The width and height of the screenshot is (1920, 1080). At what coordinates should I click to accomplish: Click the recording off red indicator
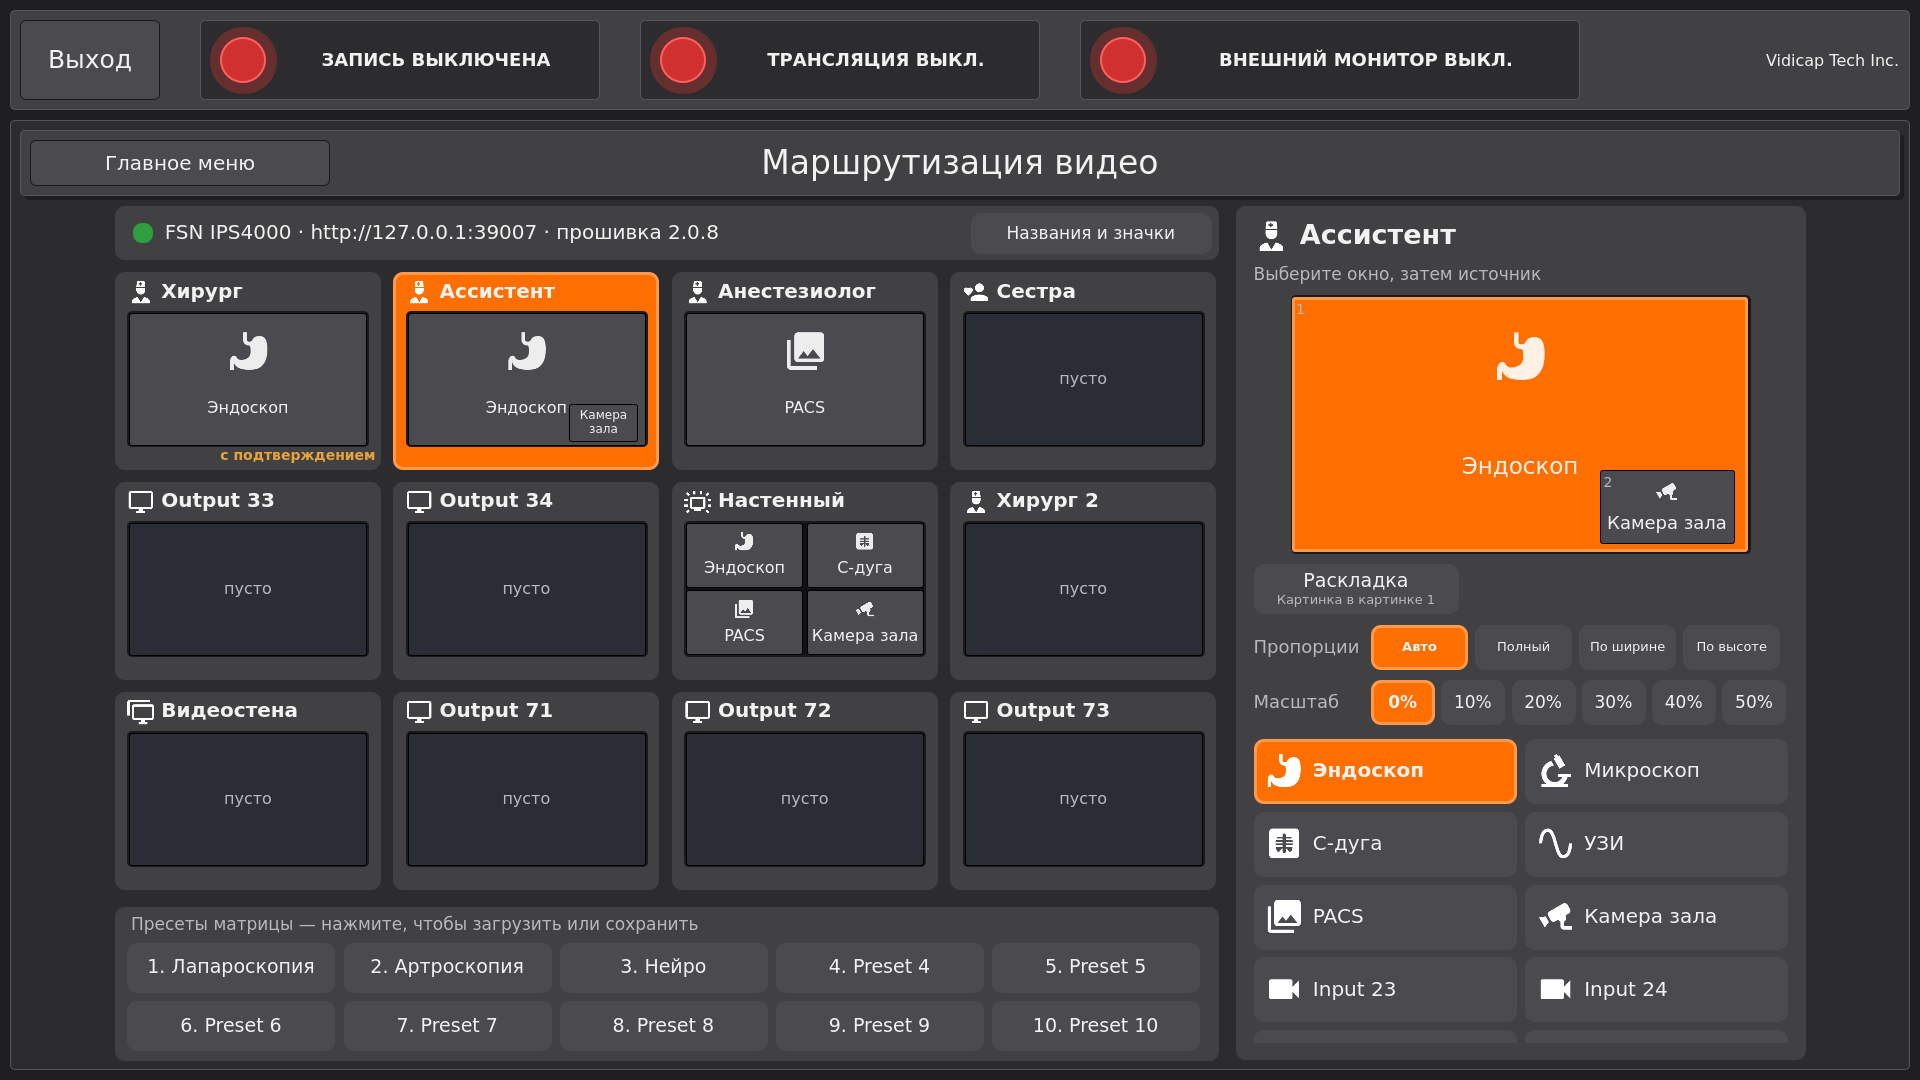243,60
